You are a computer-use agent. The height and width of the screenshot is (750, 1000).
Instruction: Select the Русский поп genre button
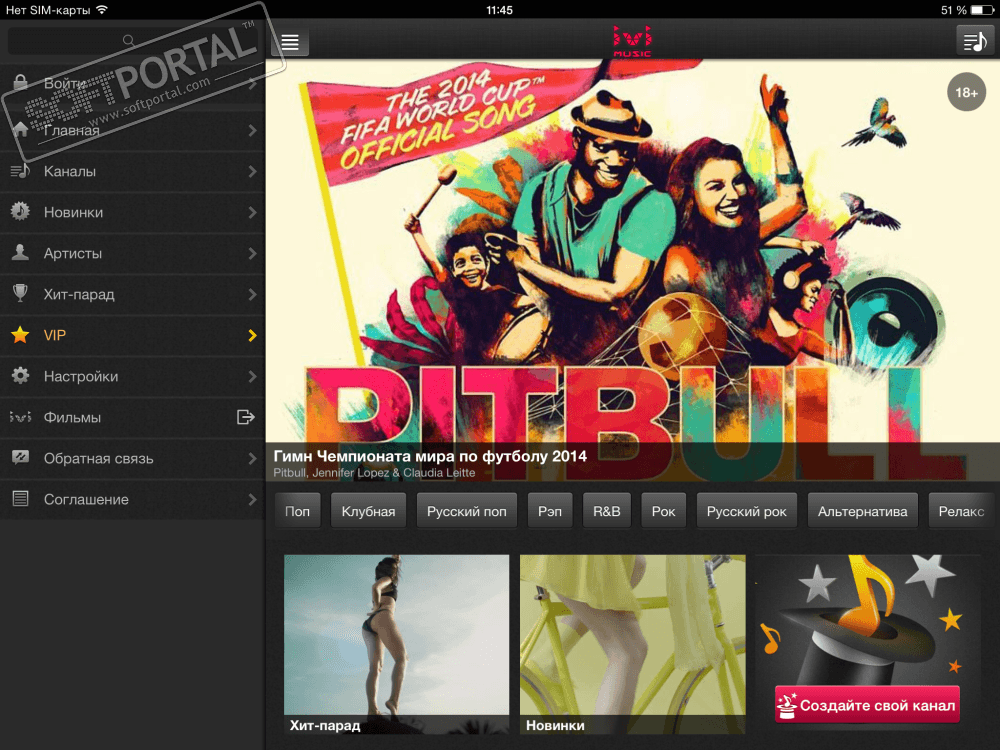(x=466, y=511)
